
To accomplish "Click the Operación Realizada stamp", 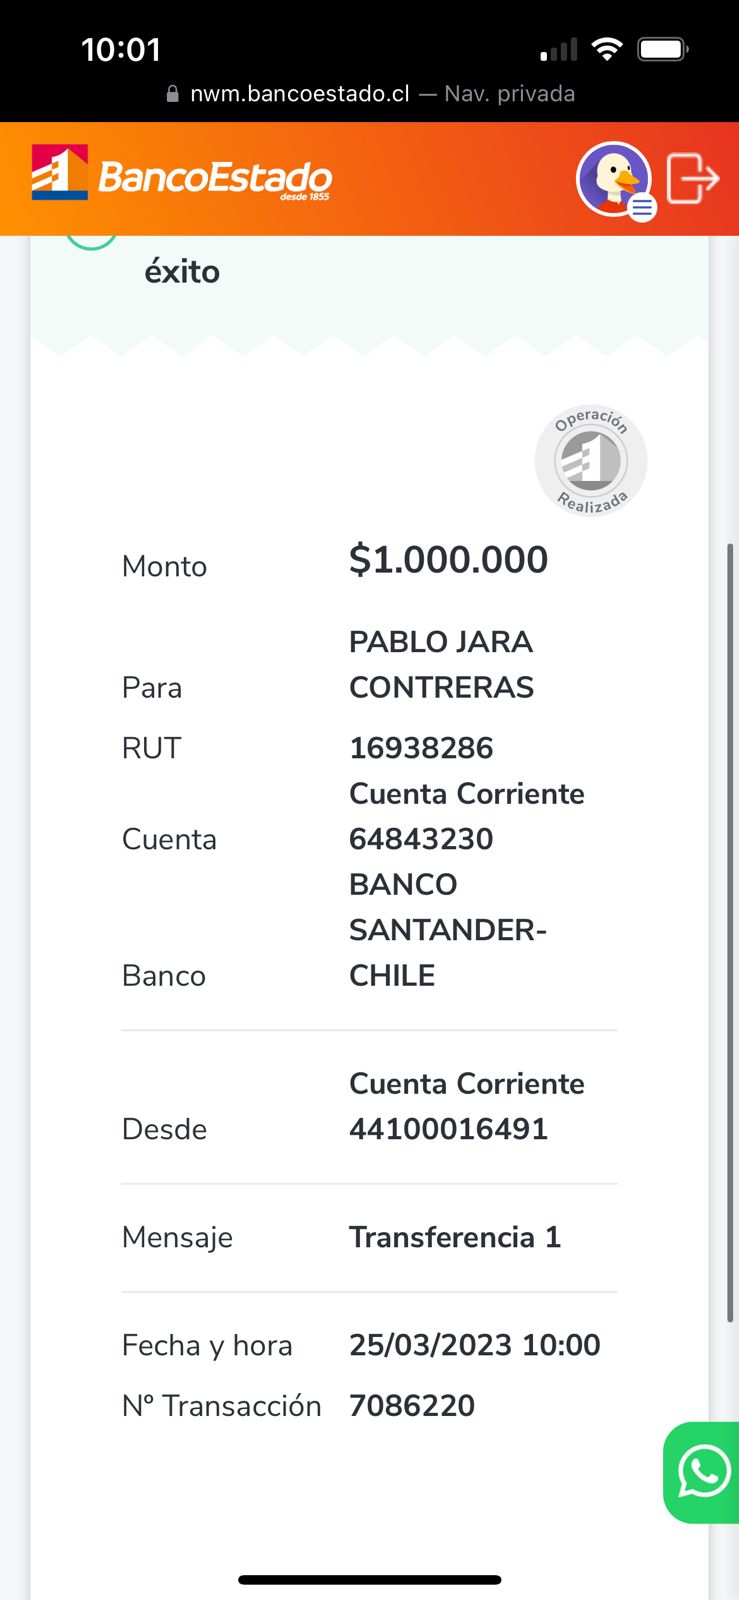I will click(x=591, y=461).
